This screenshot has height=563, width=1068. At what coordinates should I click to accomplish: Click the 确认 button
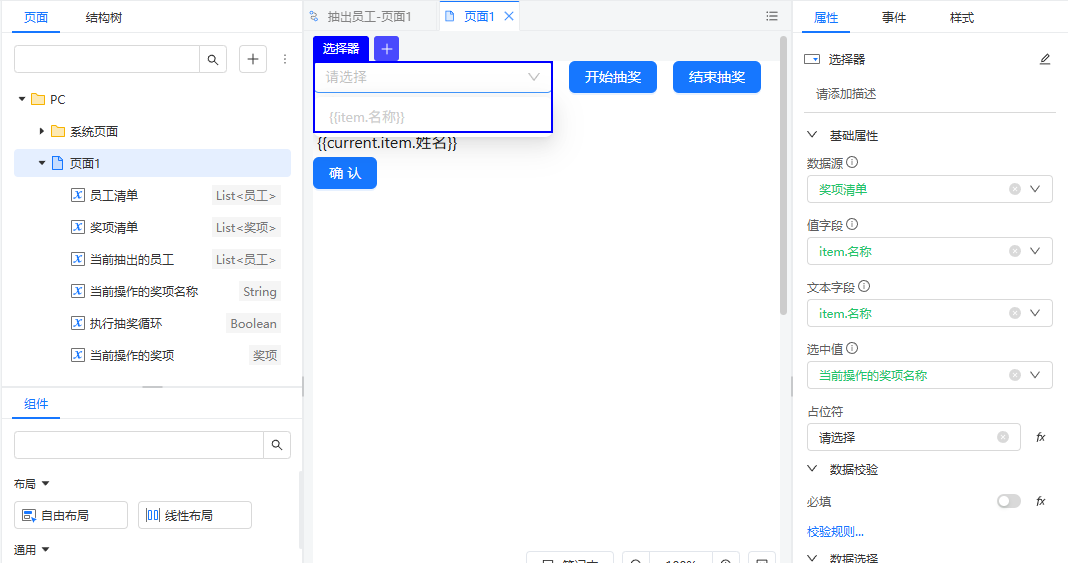pos(345,173)
